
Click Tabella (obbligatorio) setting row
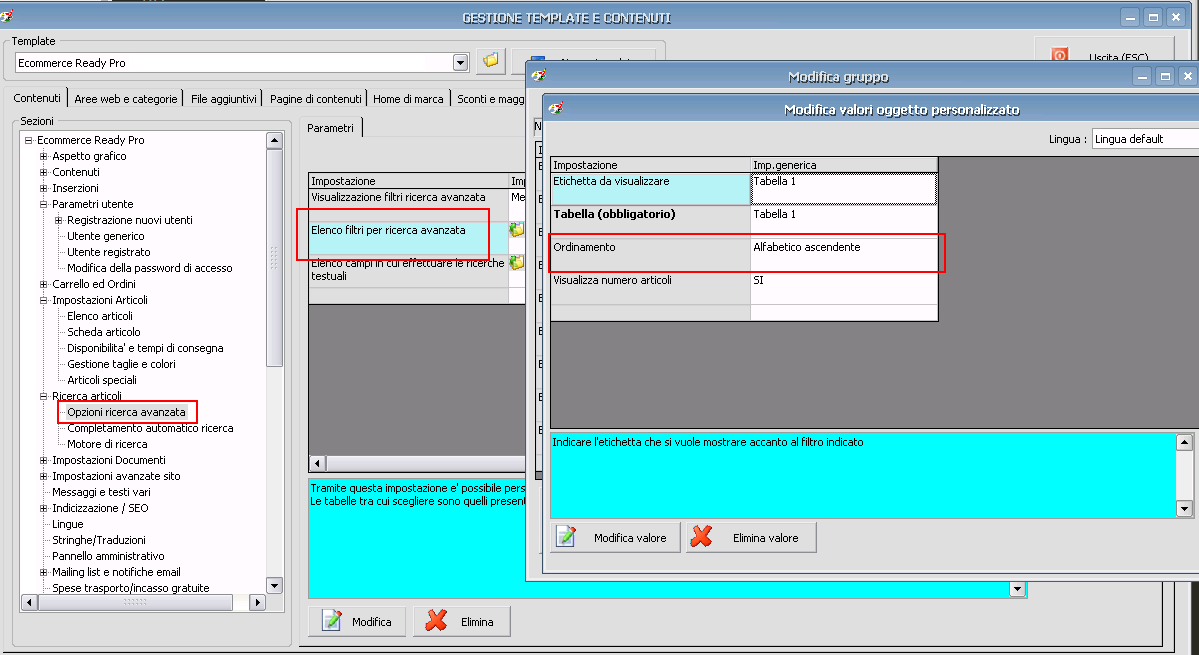[x=651, y=222]
